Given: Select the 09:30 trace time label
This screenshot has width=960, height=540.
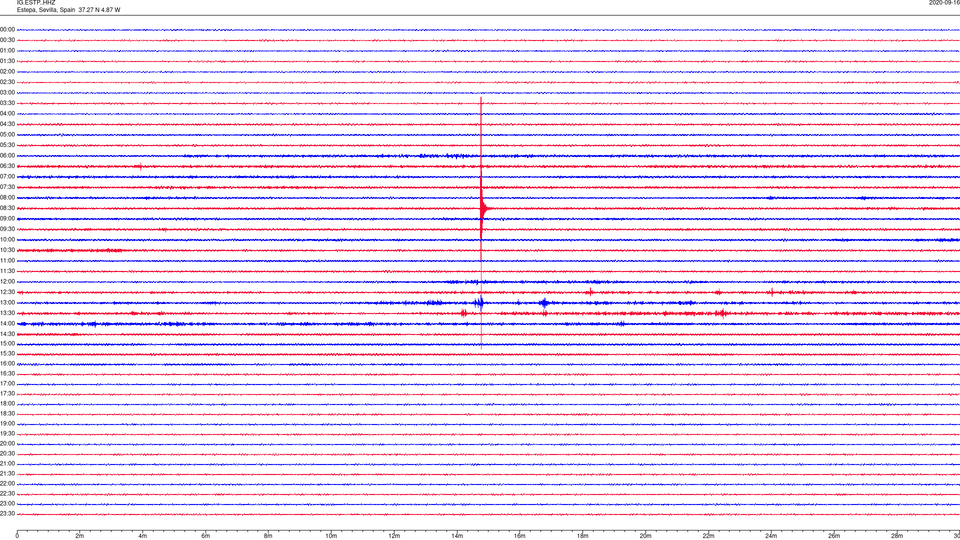Looking at the screenshot, I should [x=7, y=229].
